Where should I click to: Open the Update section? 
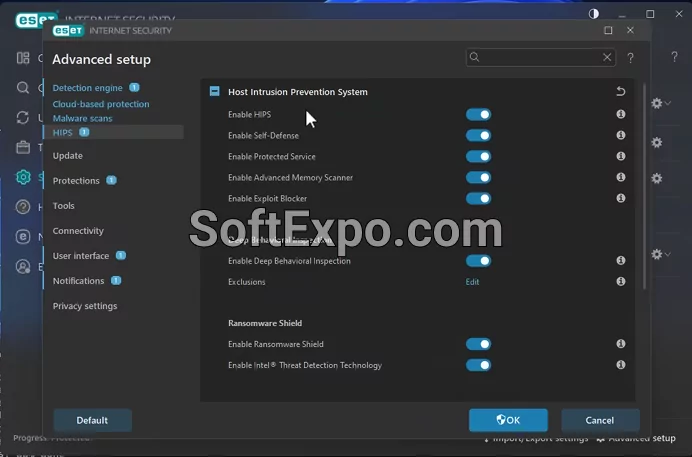[x=68, y=156]
